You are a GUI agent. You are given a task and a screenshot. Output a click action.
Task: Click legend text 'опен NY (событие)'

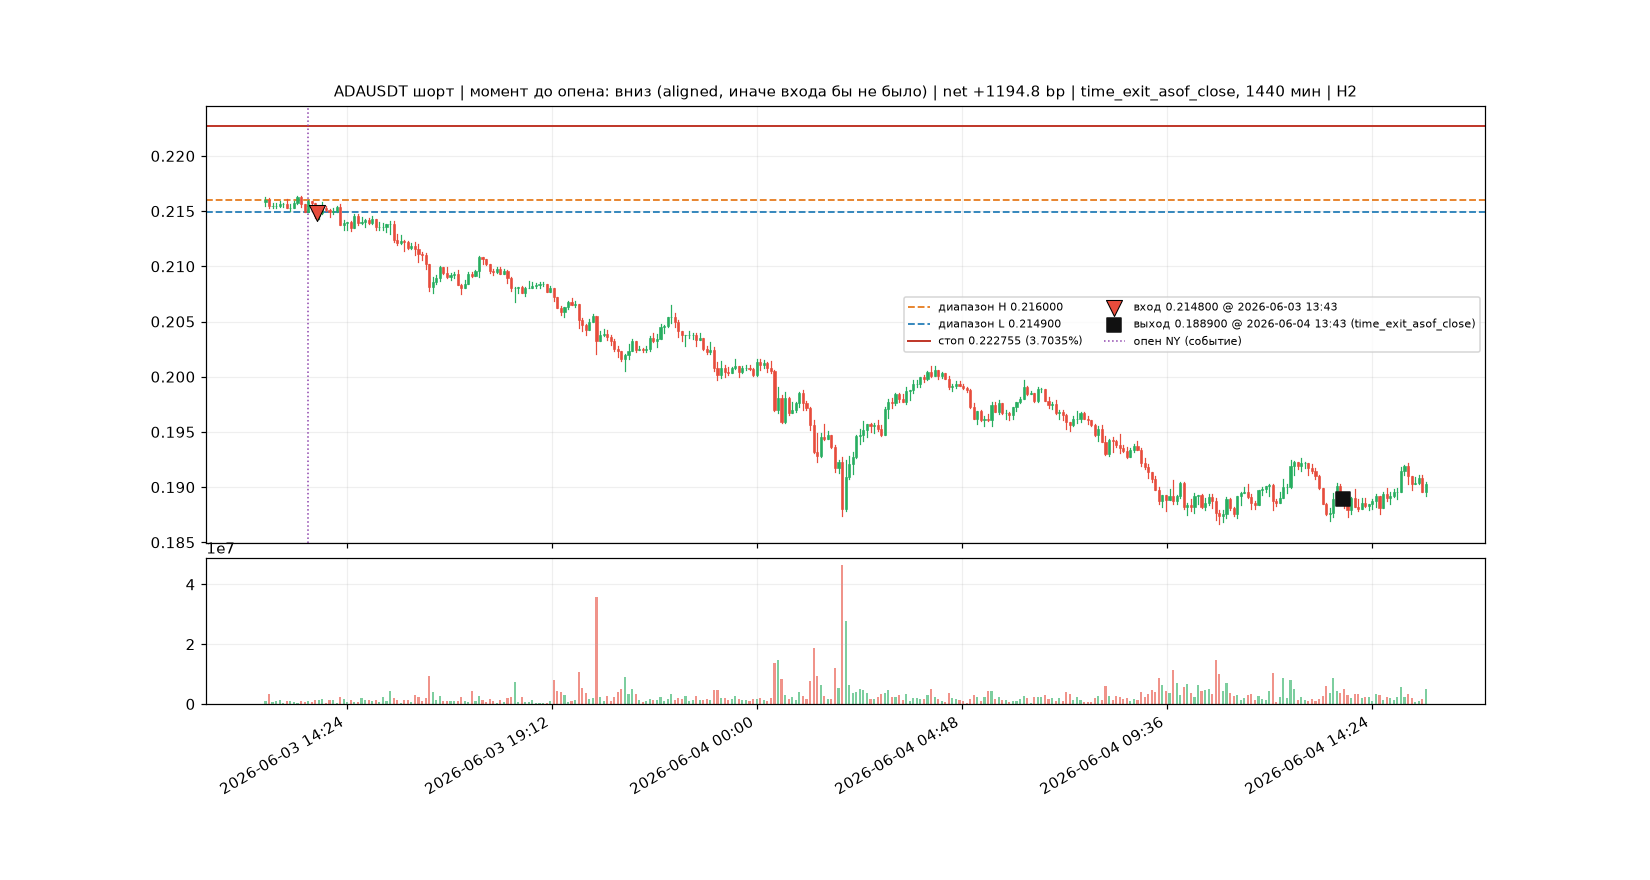tap(1187, 341)
